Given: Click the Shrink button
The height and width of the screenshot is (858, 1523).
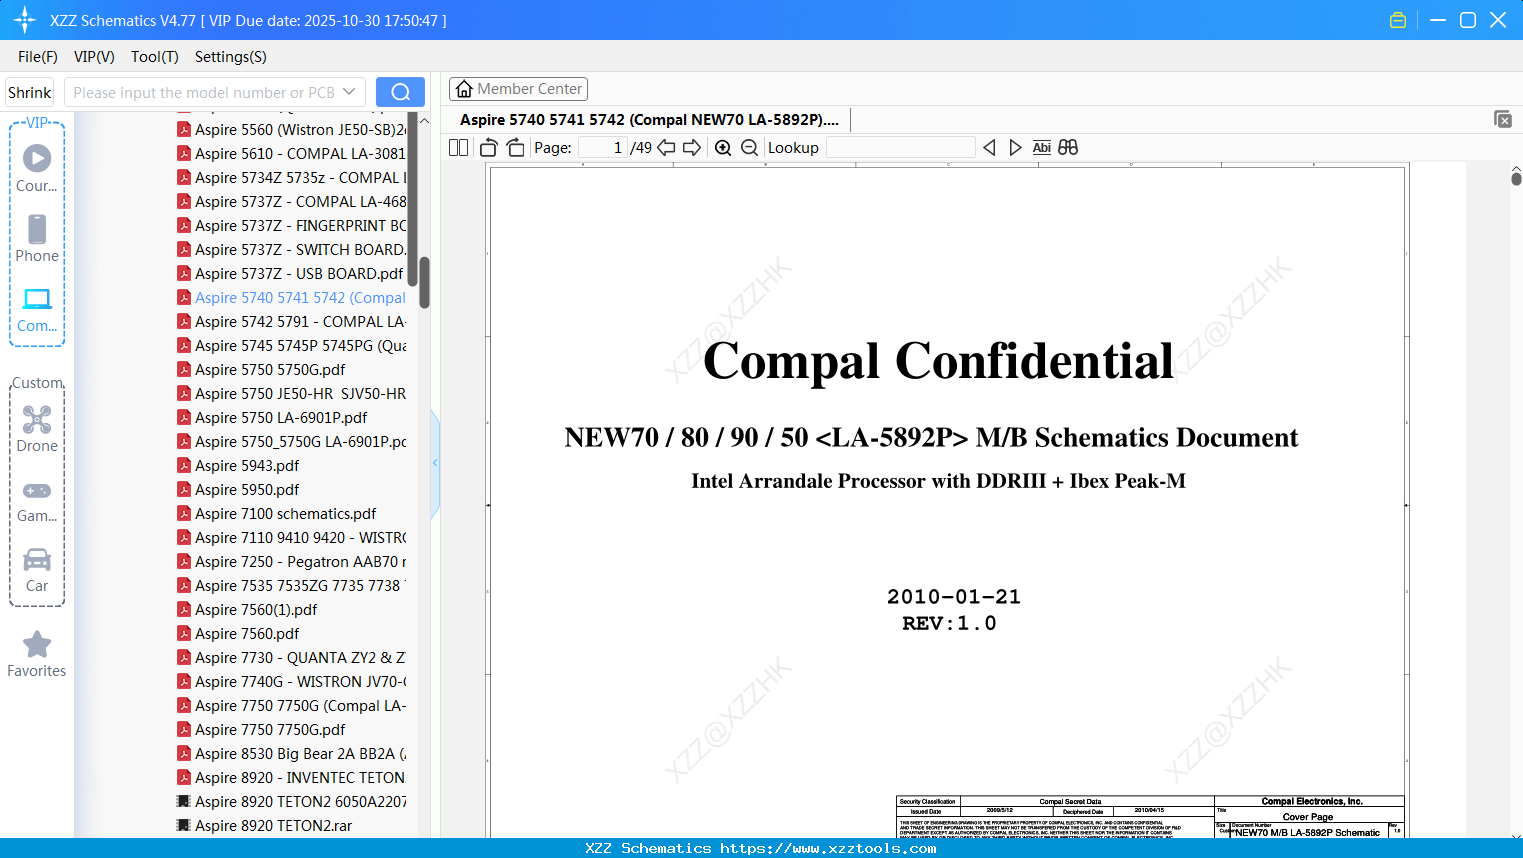Looking at the screenshot, I should tap(30, 92).
